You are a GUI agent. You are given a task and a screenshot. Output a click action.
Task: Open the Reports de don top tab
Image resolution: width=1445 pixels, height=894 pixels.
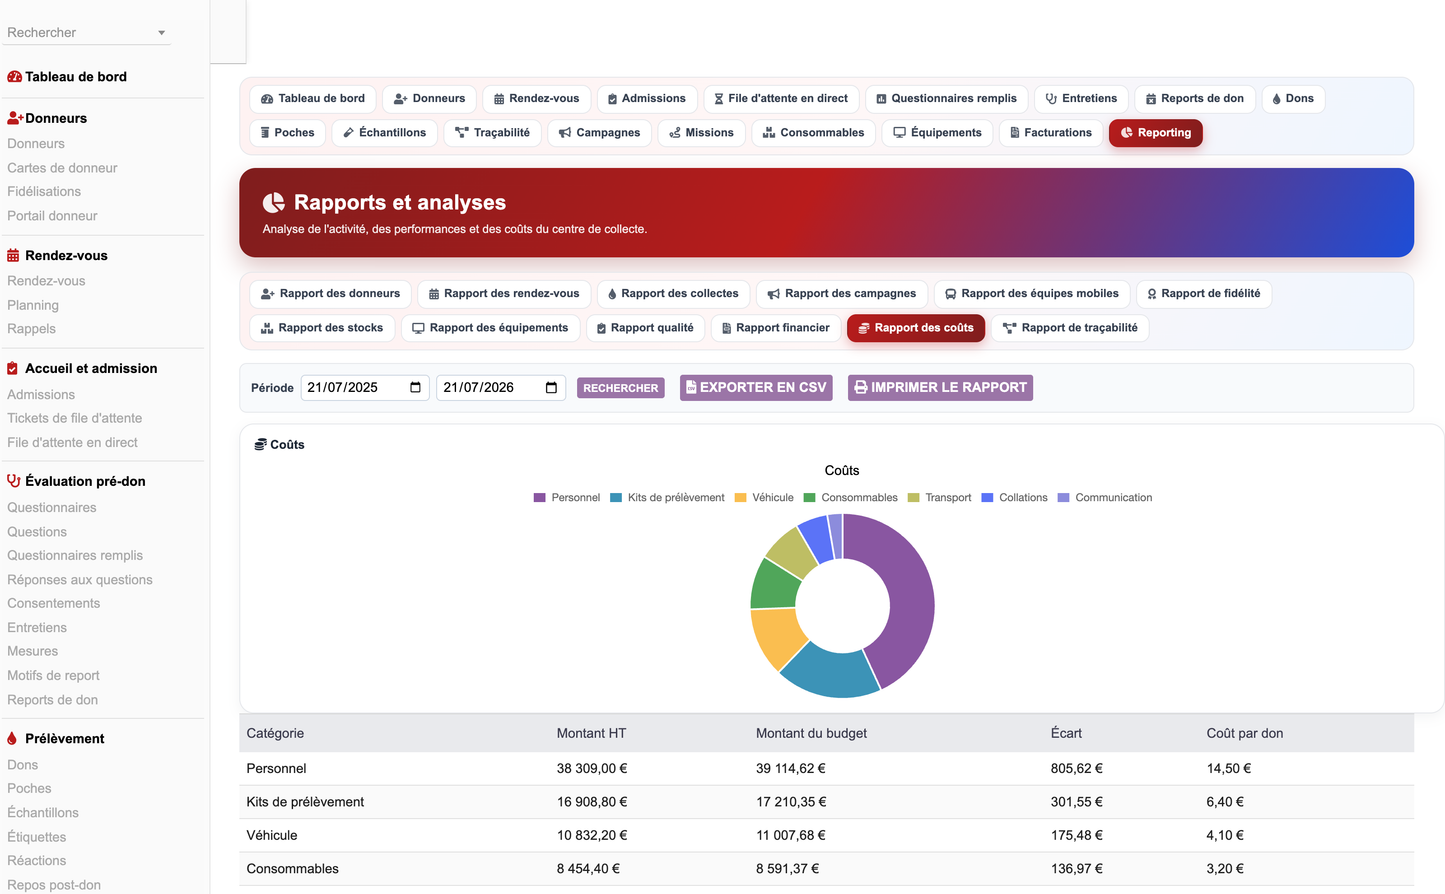click(1195, 99)
